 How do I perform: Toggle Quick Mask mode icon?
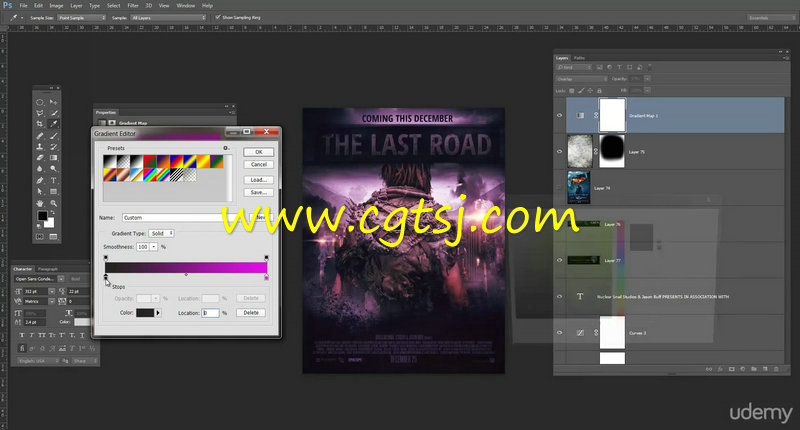click(x=40, y=237)
